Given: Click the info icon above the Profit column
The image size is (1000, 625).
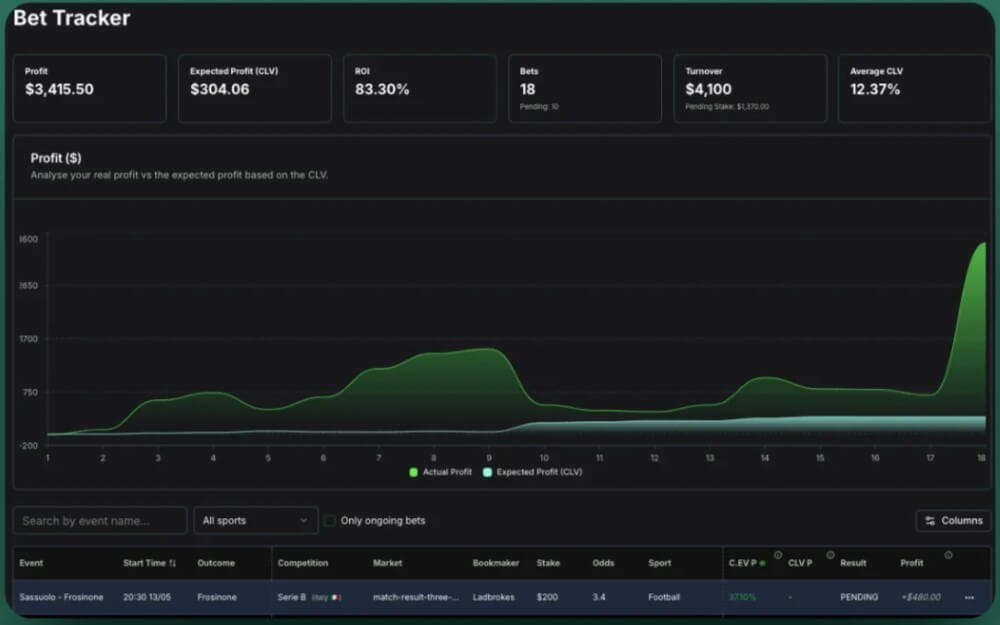Looking at the screenshot, I should tap(948, 553).
